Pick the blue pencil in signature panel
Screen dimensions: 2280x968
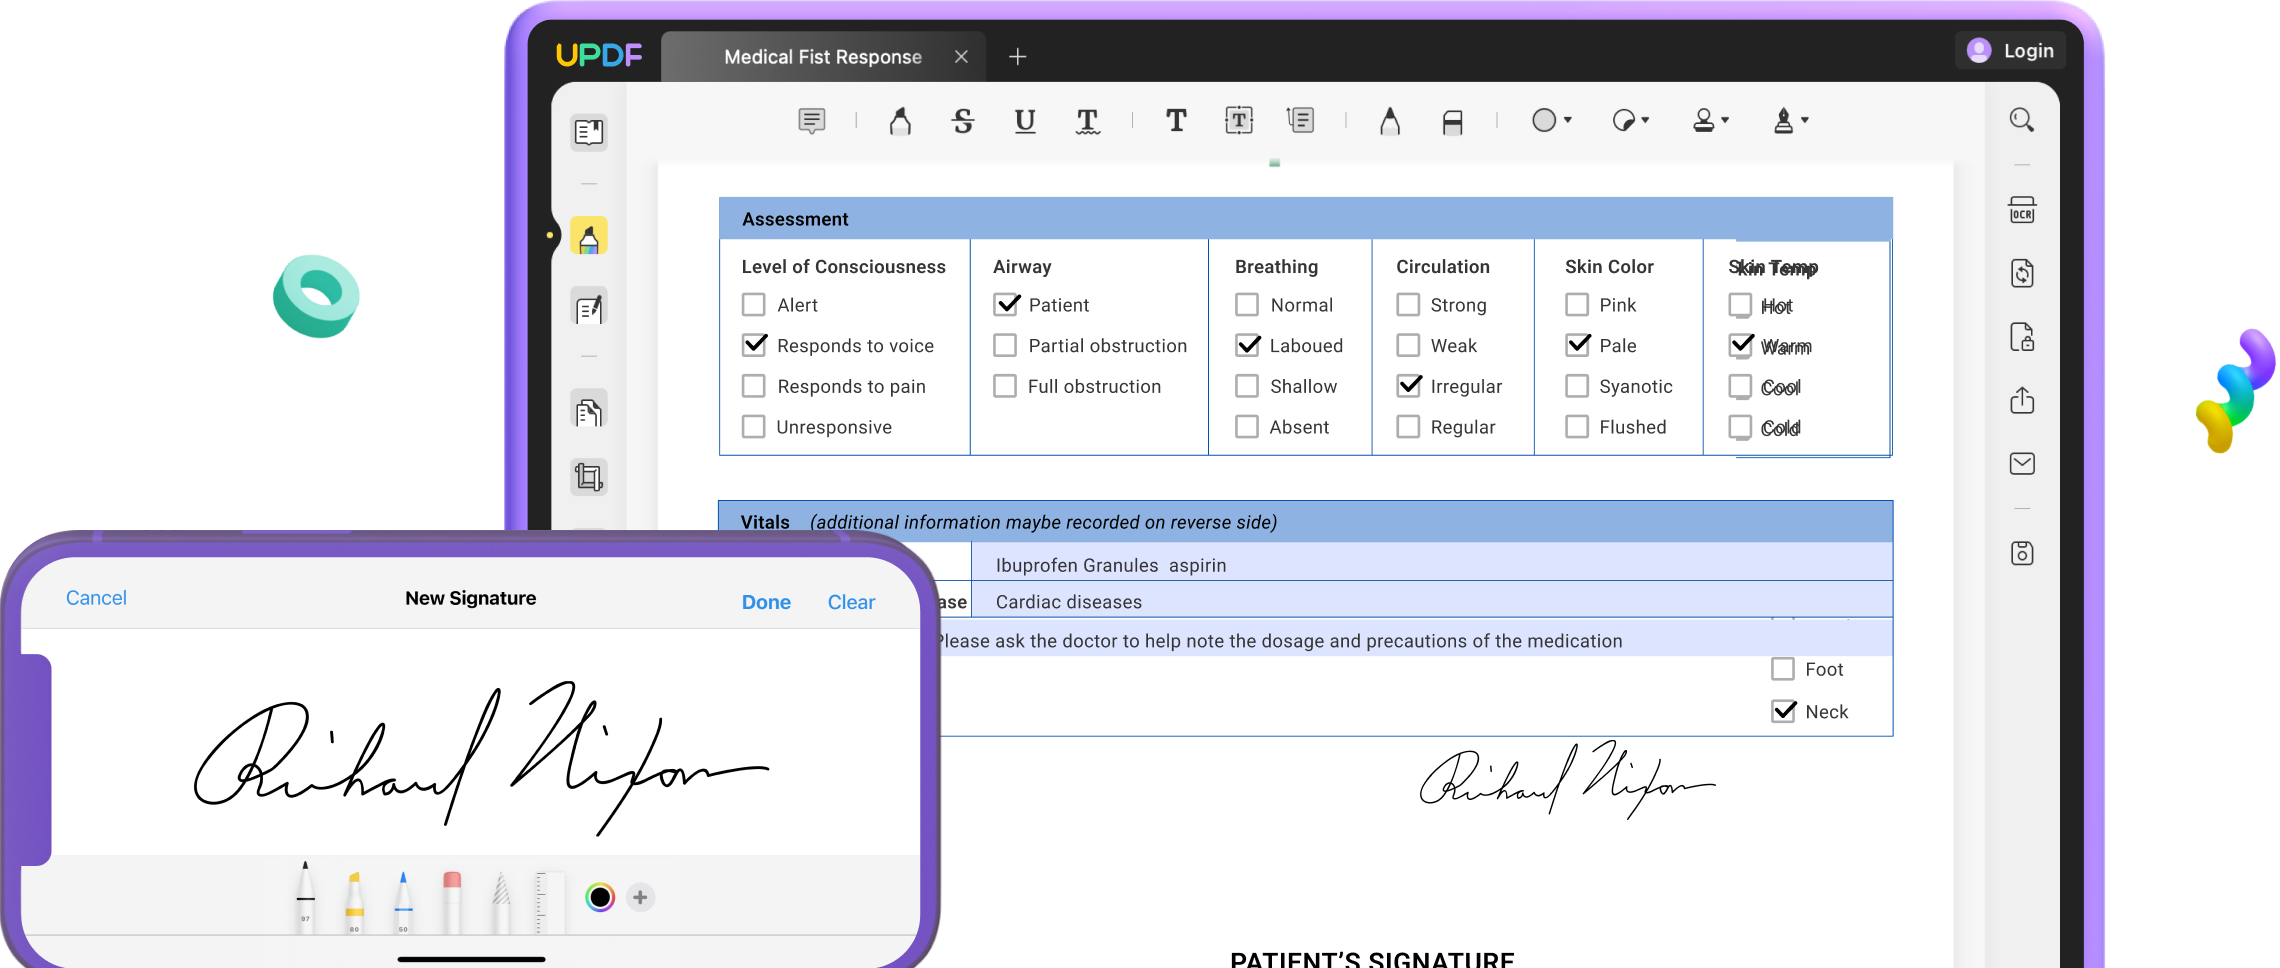point(403,902)
